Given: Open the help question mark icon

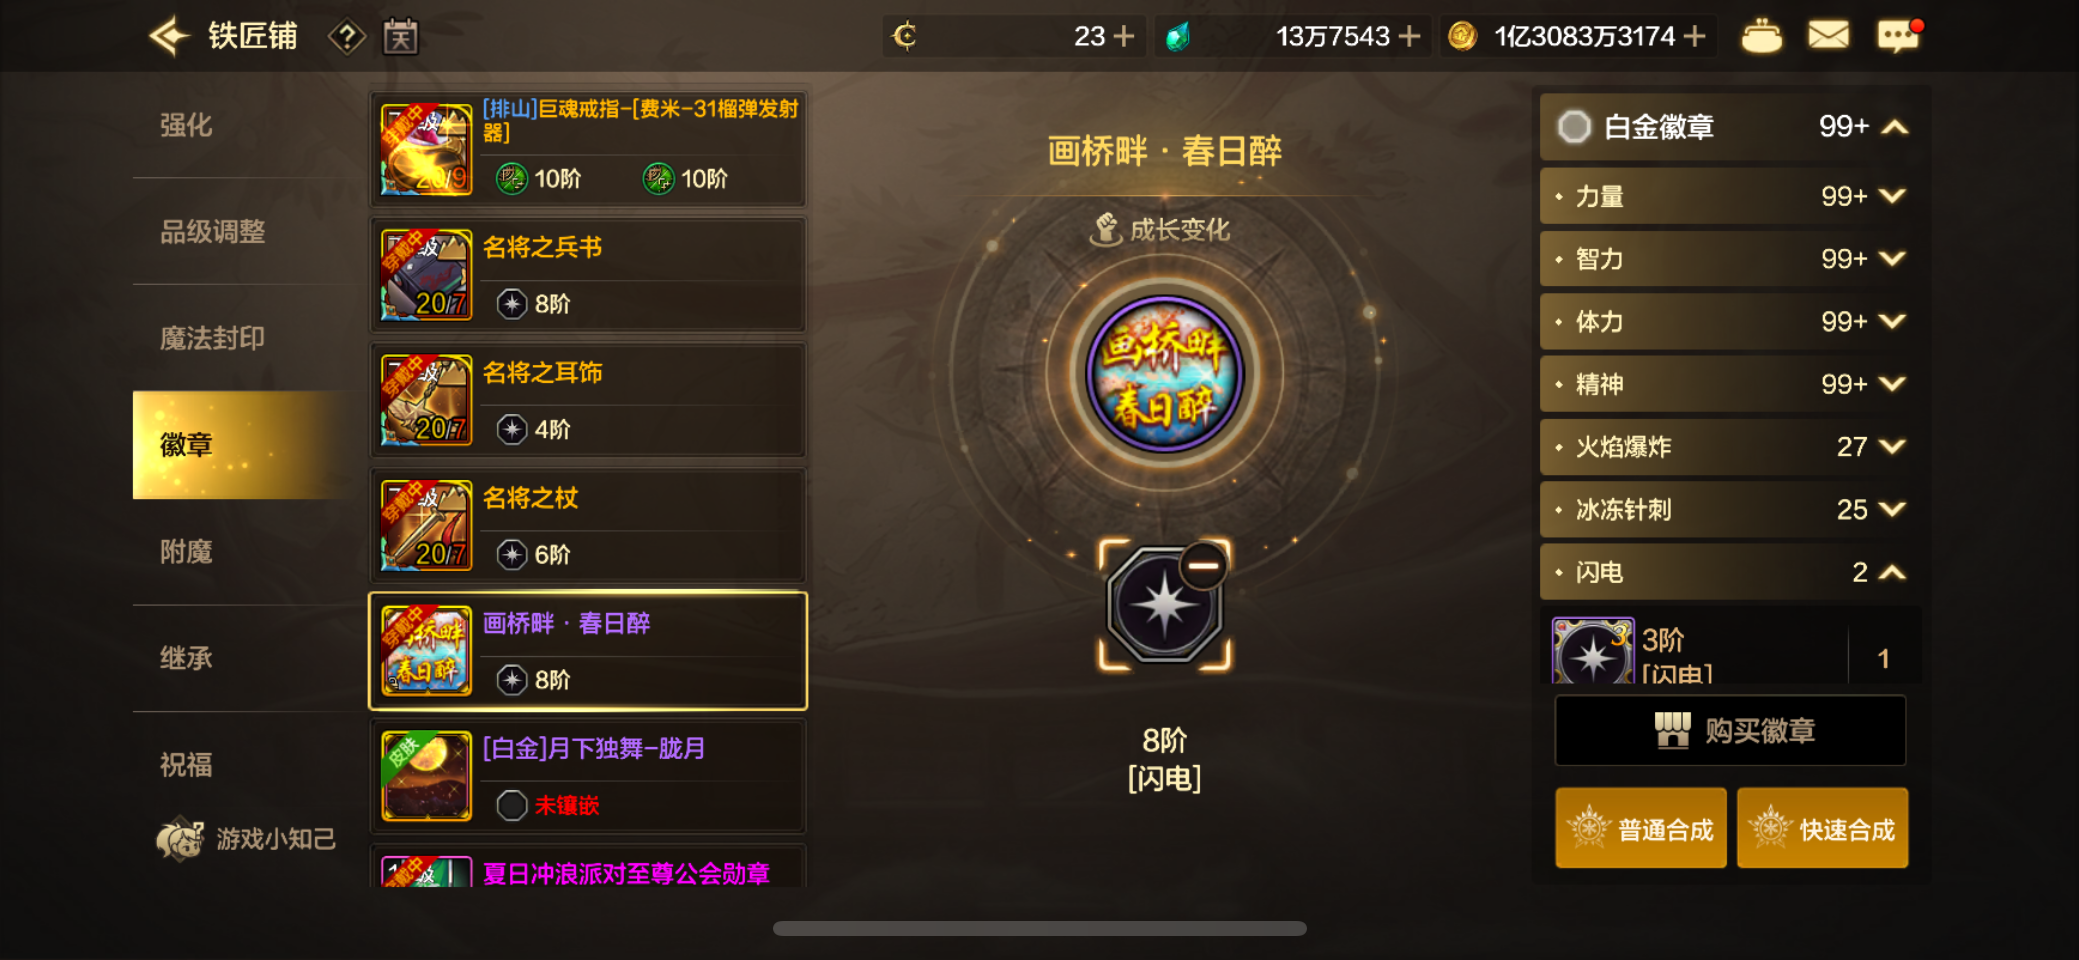Looking at the screenshot, I should pos(346,38).
